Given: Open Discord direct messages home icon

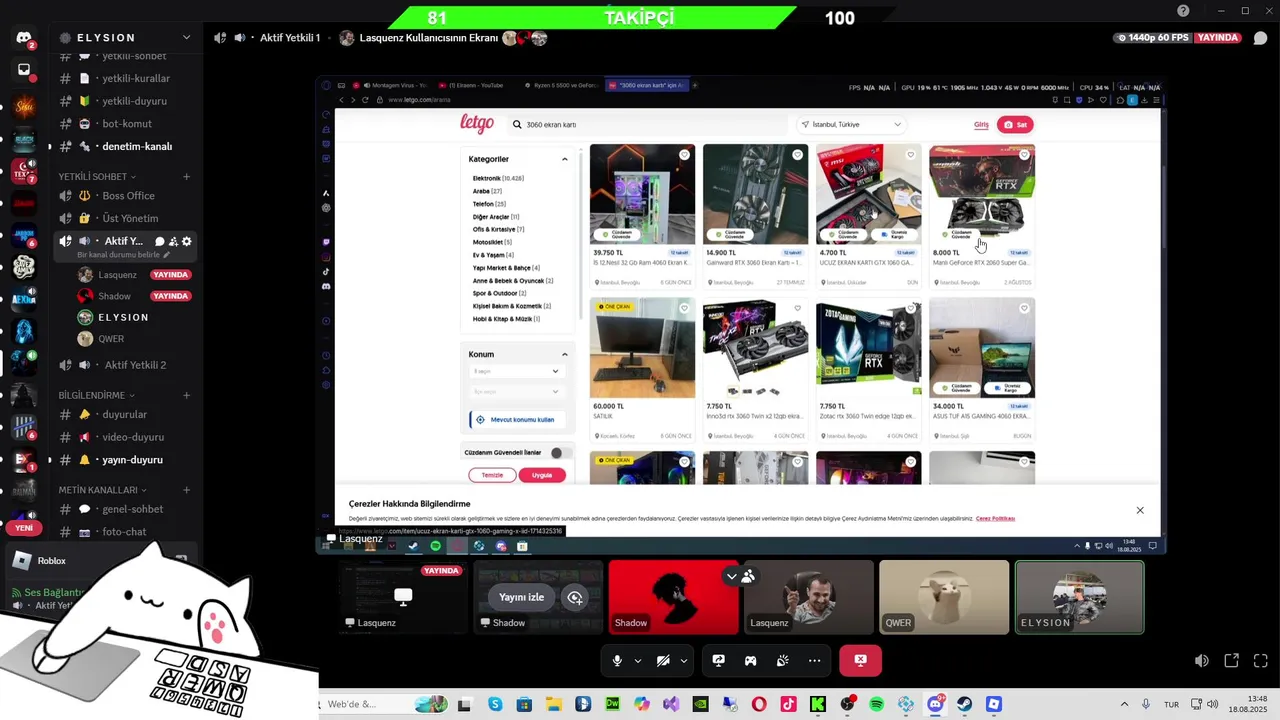Looking at the screenshot, I should coord(24,37).
